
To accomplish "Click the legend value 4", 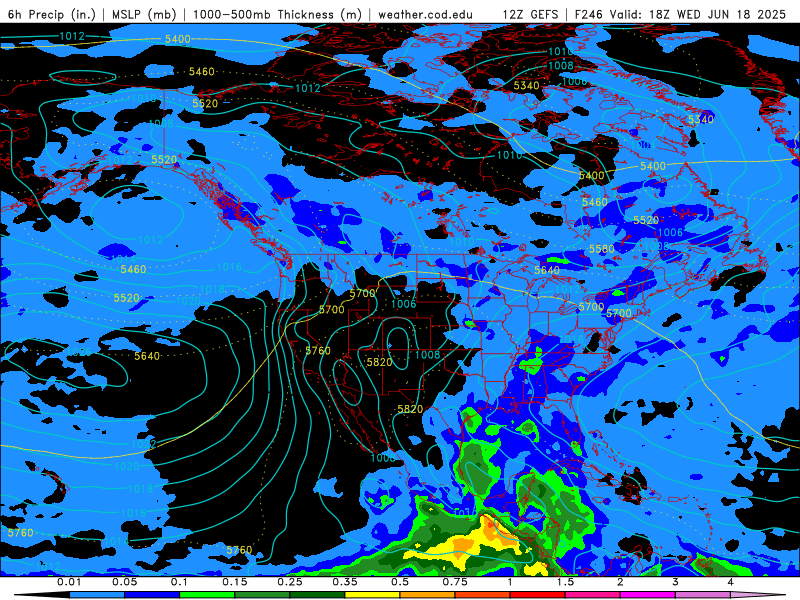I will pyautogui.click(x=731, y=582).
